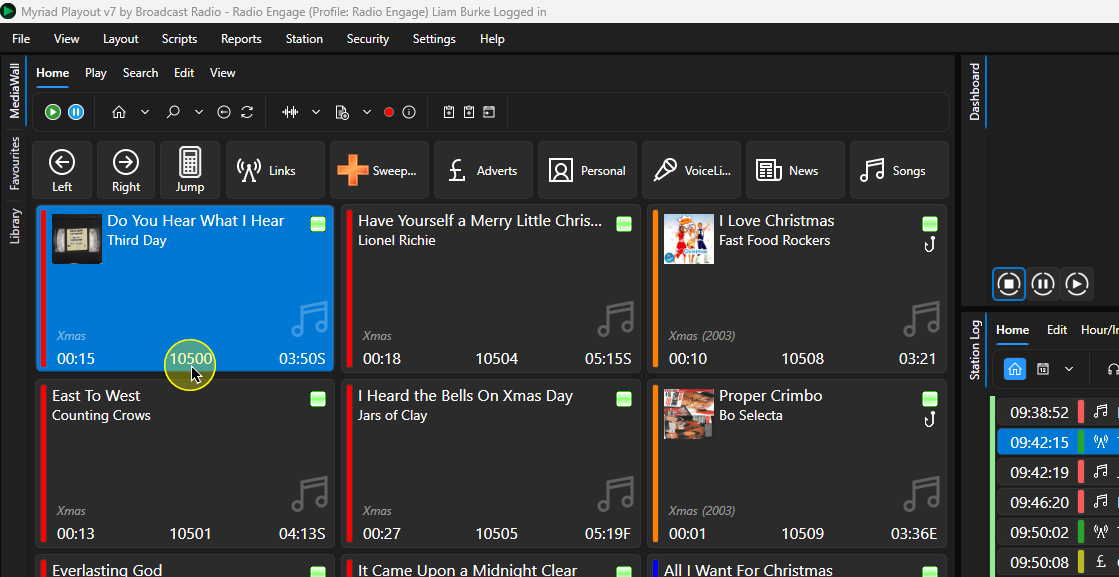Toggle green indicator on I Love Christmas tile
Viewport: 1119px width, 577px height.
point(929,224)
